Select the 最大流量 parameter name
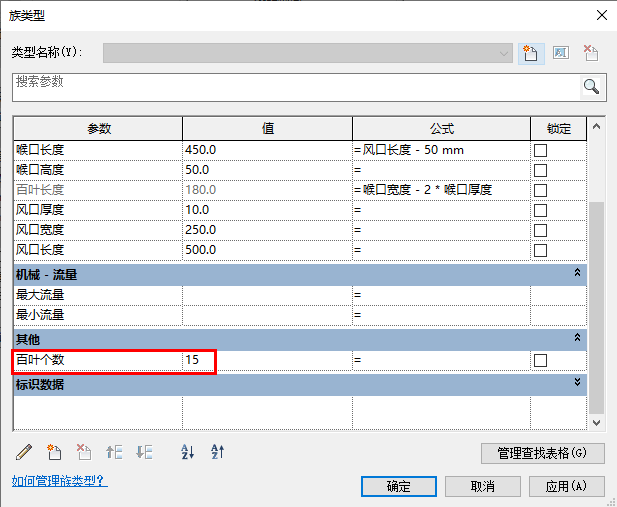The image size is (617, 507). [x=40, y=295]
